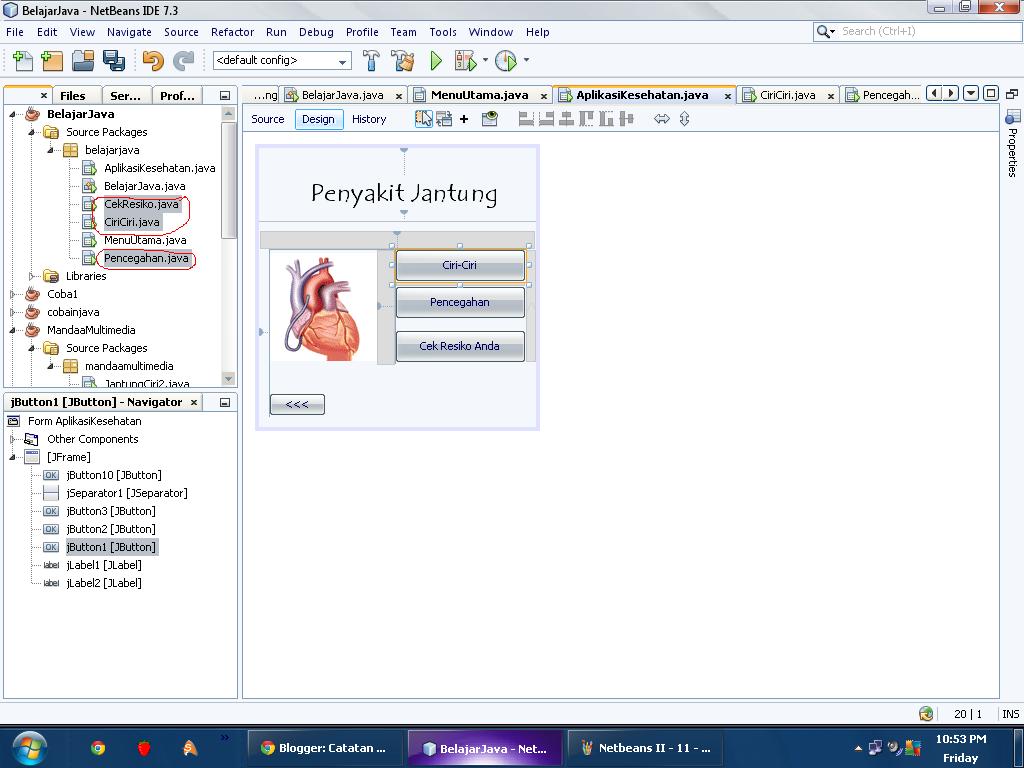The height and width of the screenshot is (768, 1024).
Task: Expand Other Components in Navigator
Action: pos(12,440)
